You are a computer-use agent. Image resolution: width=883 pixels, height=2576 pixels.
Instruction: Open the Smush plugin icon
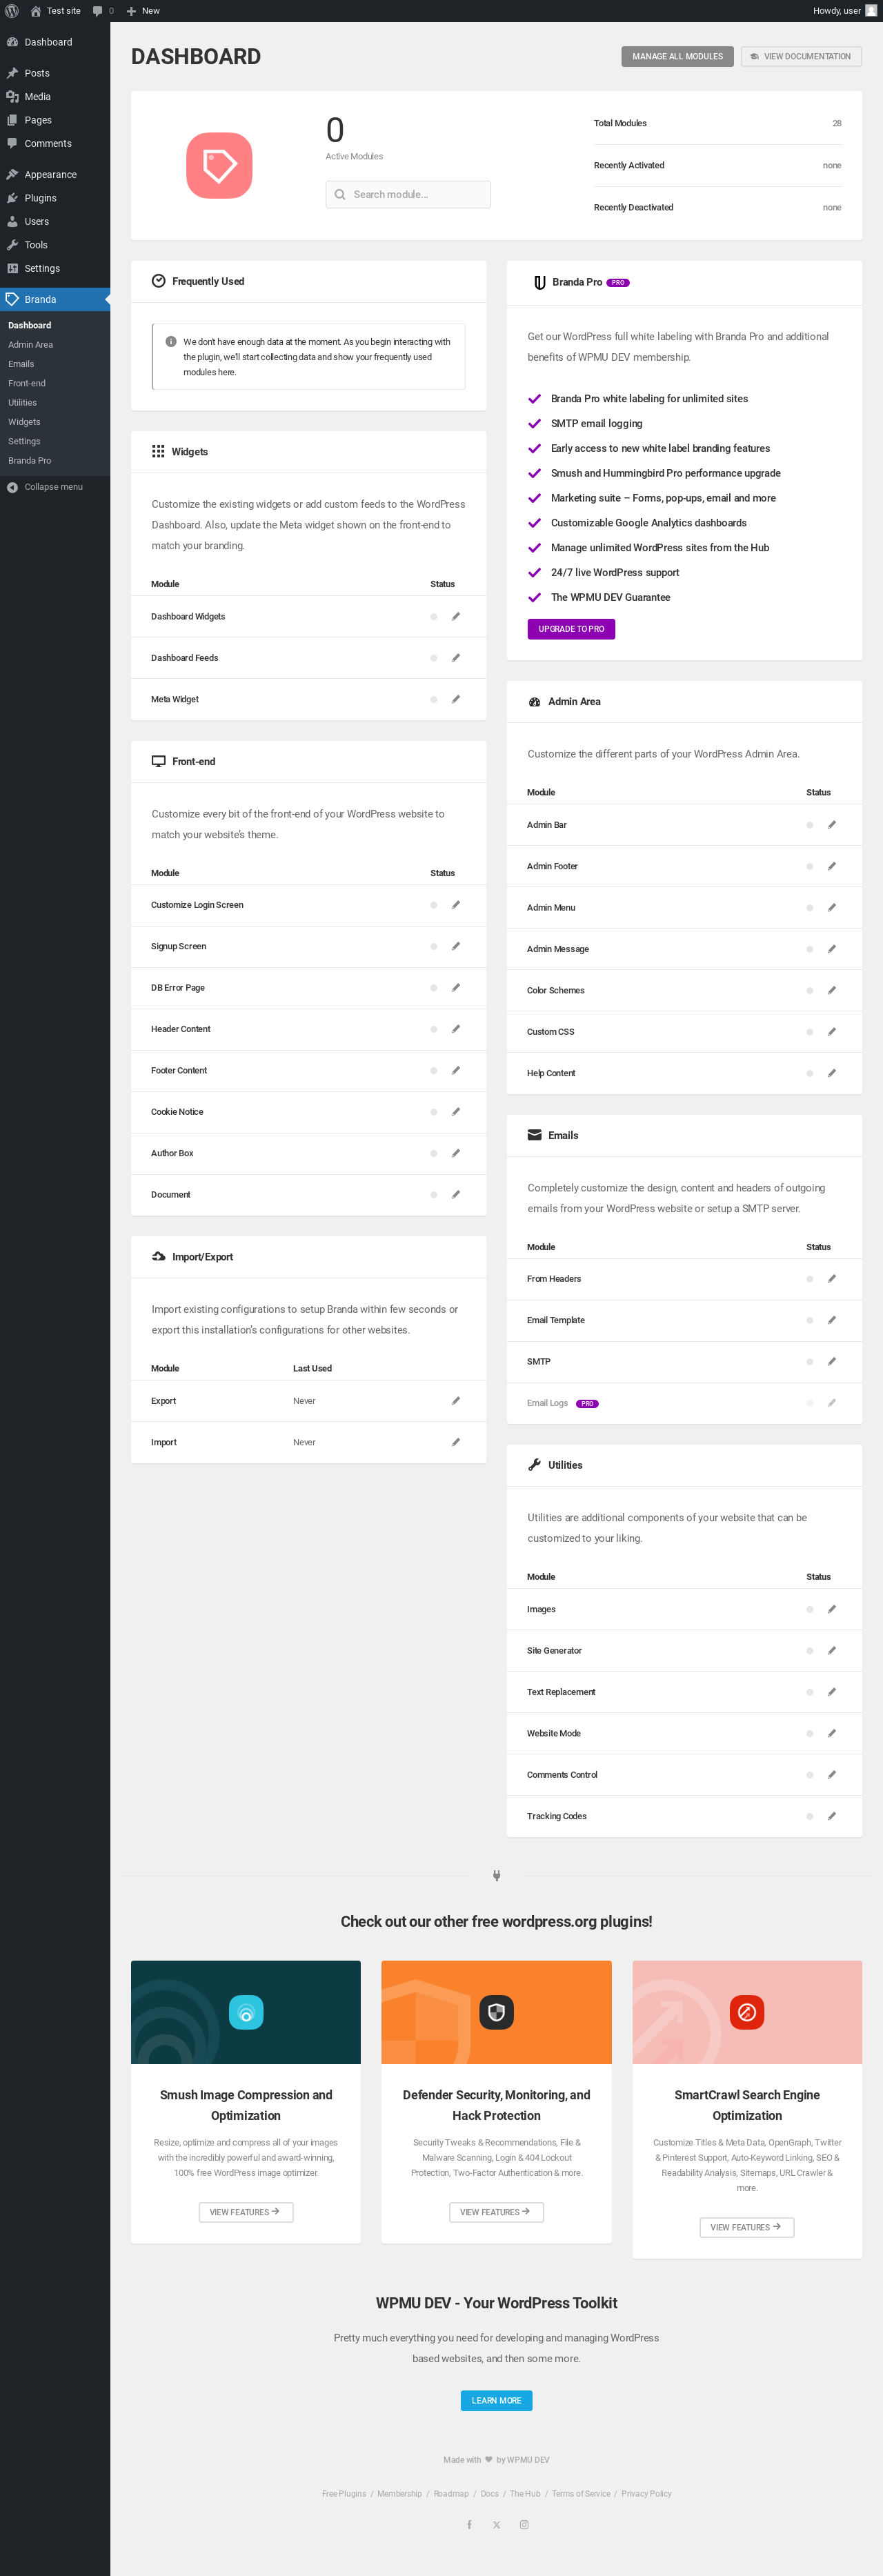(246, 2012)
